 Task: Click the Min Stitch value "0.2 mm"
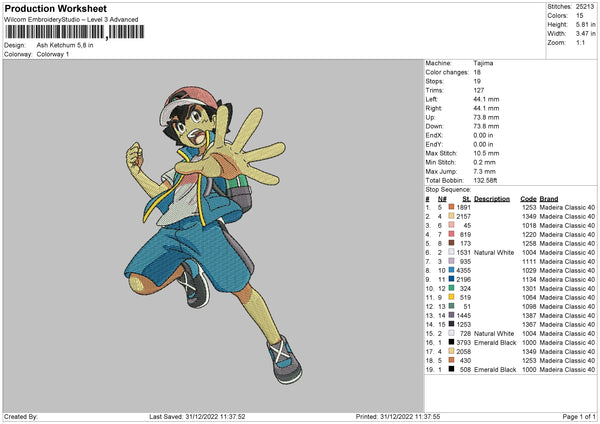click(x=484, y=162)
